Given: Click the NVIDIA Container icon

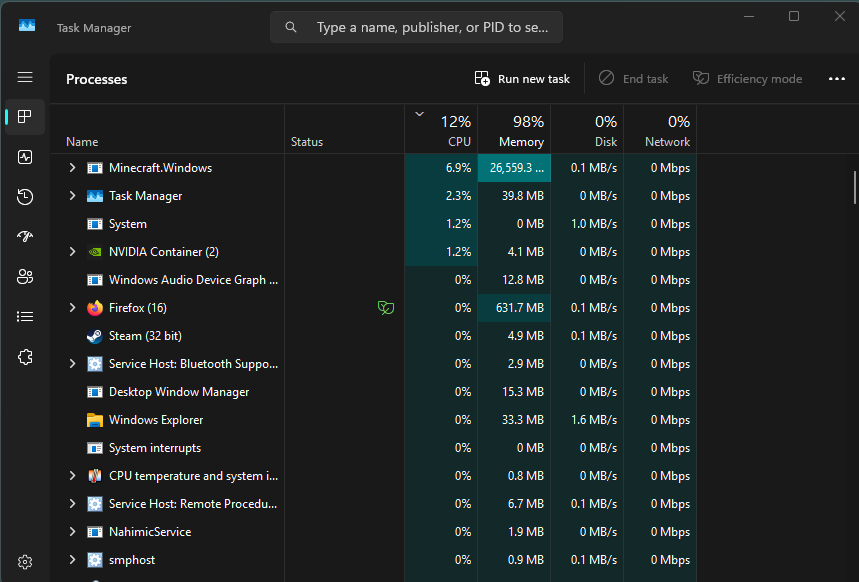Looking at the screenshot, I should tap(95, 252).
